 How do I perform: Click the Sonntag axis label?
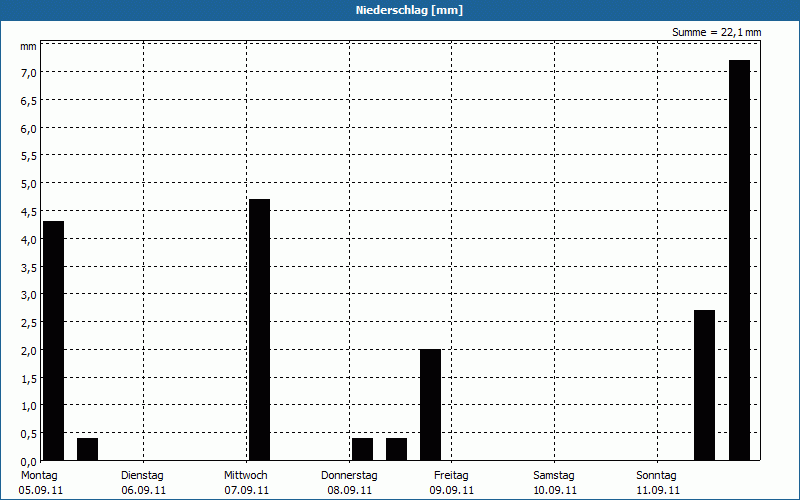tap(656, 476)
